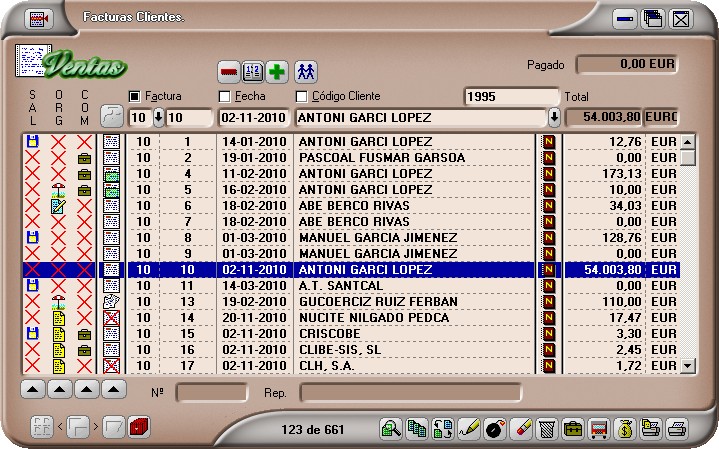Enable the Factura sort checkbox

(135, 96)
